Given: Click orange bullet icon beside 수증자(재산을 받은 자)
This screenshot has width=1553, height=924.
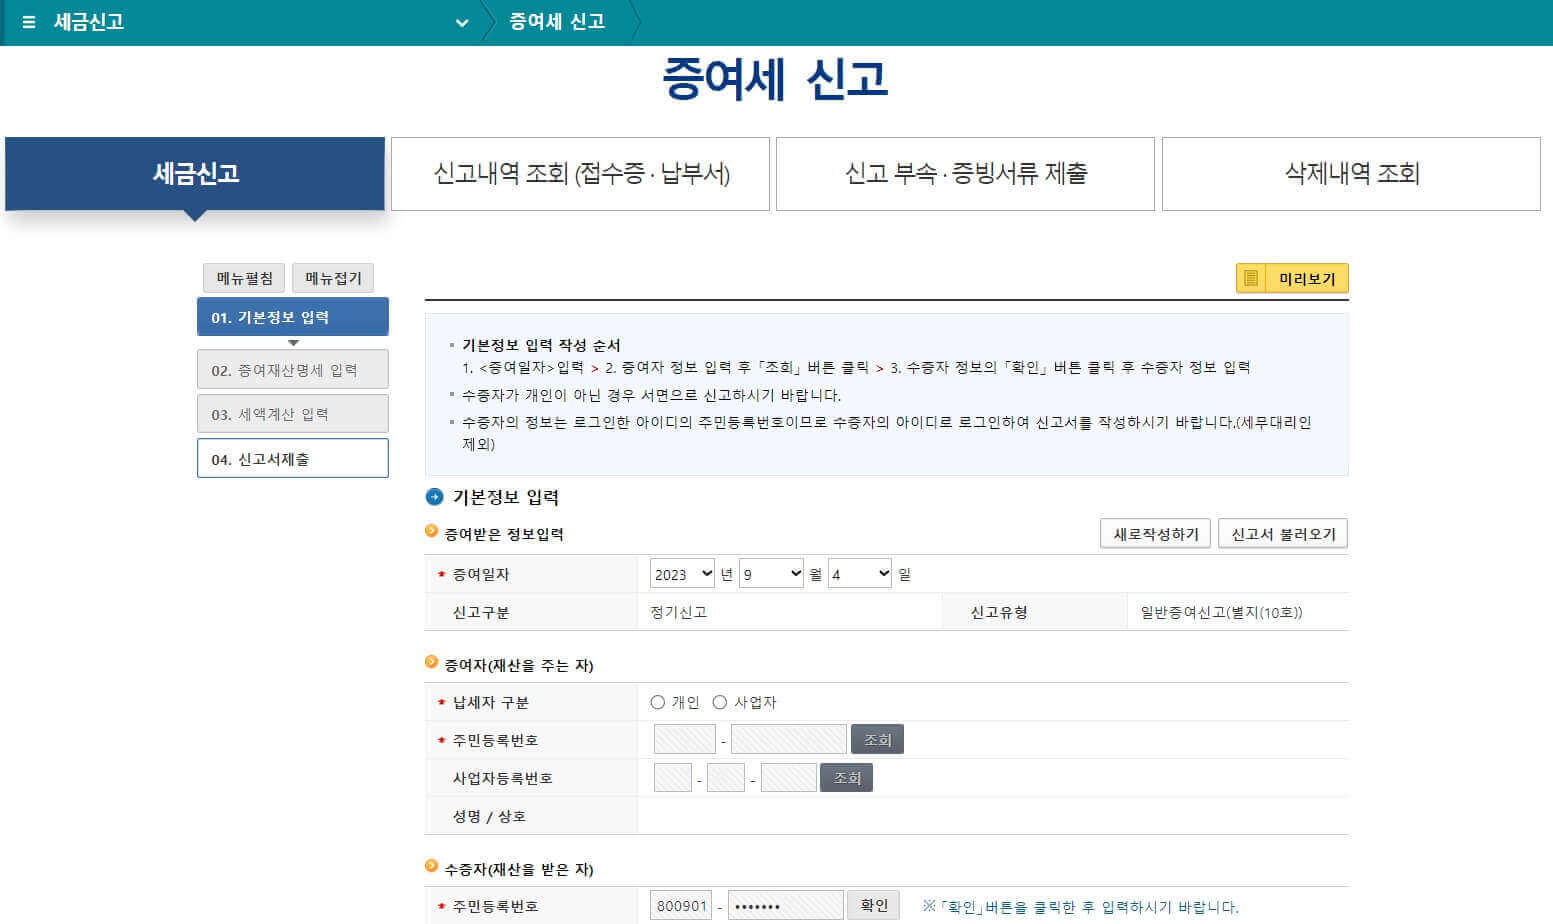Looking at the screenshot, I should pos(432,866).
